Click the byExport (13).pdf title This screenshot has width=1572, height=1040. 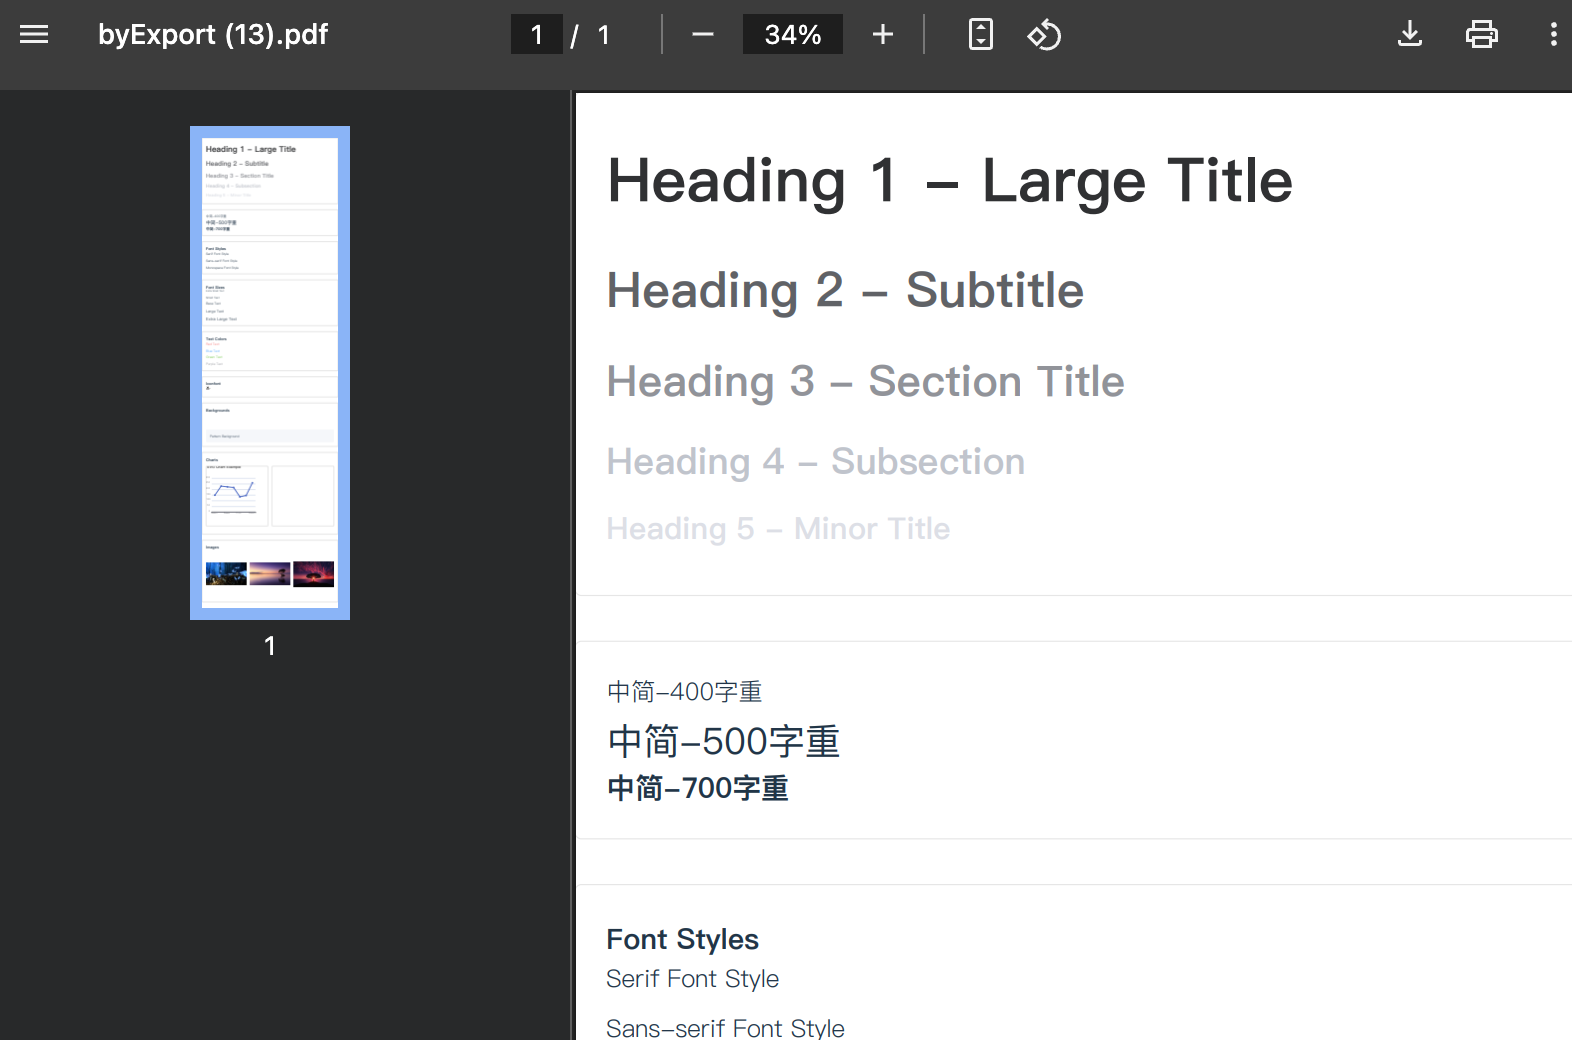[x=213, y=35]
